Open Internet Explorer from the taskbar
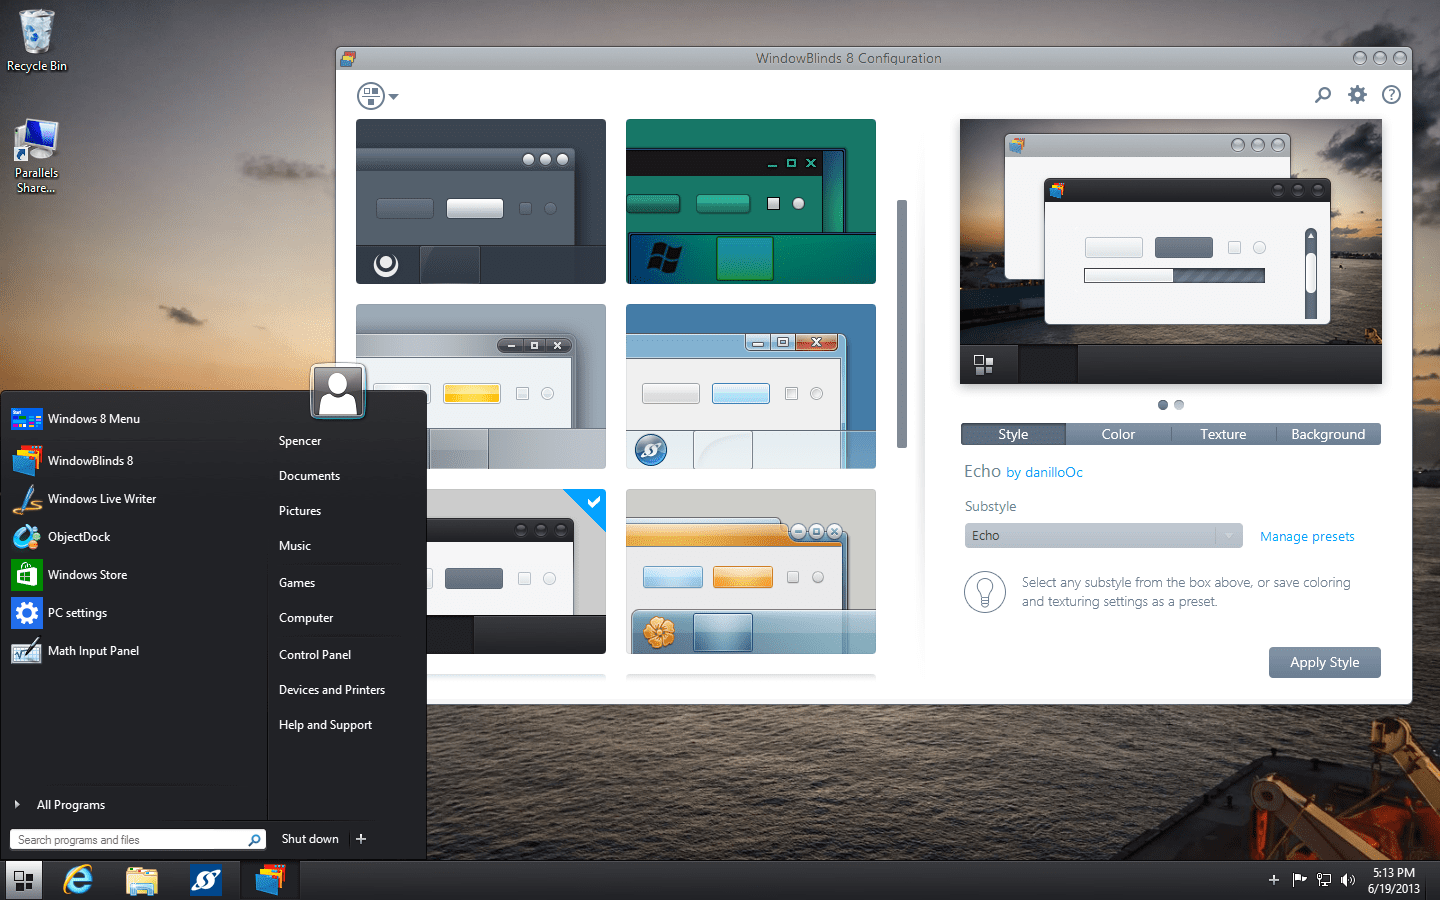The image size is (1440, 900). (x=78, y=880)
